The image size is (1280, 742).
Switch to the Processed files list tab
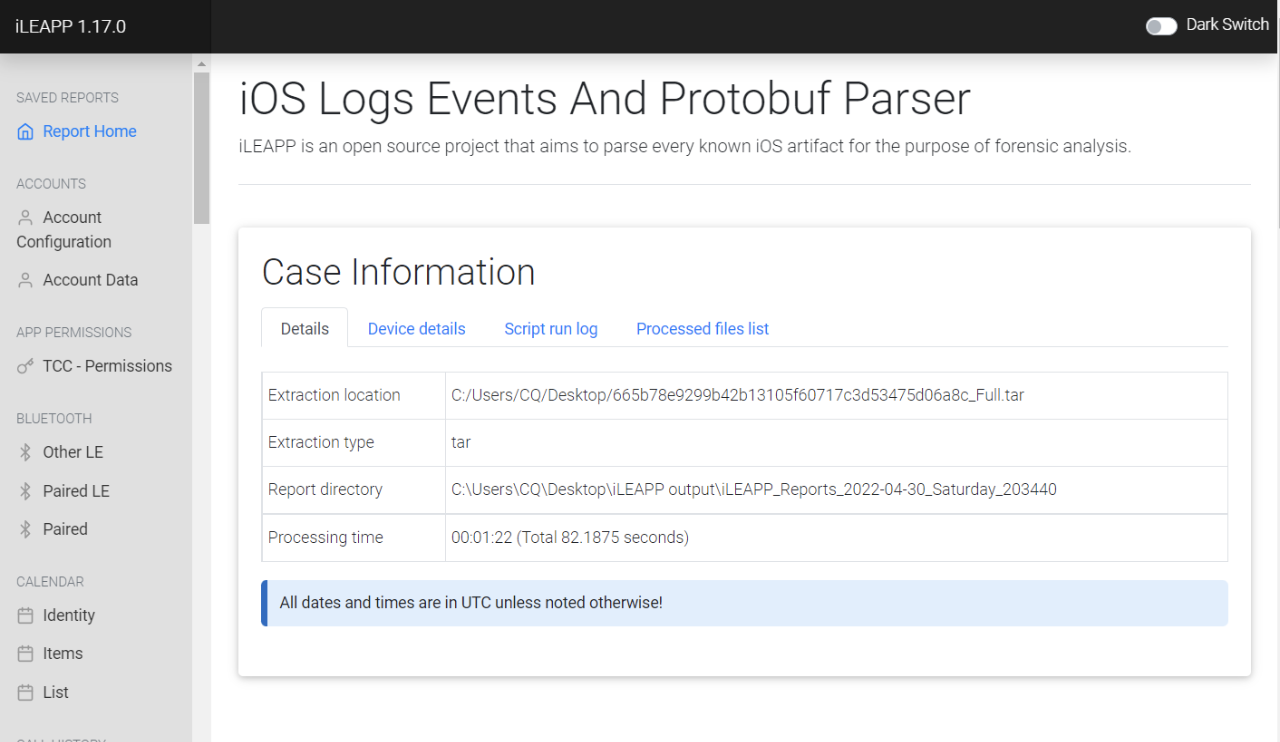[702, 328]
